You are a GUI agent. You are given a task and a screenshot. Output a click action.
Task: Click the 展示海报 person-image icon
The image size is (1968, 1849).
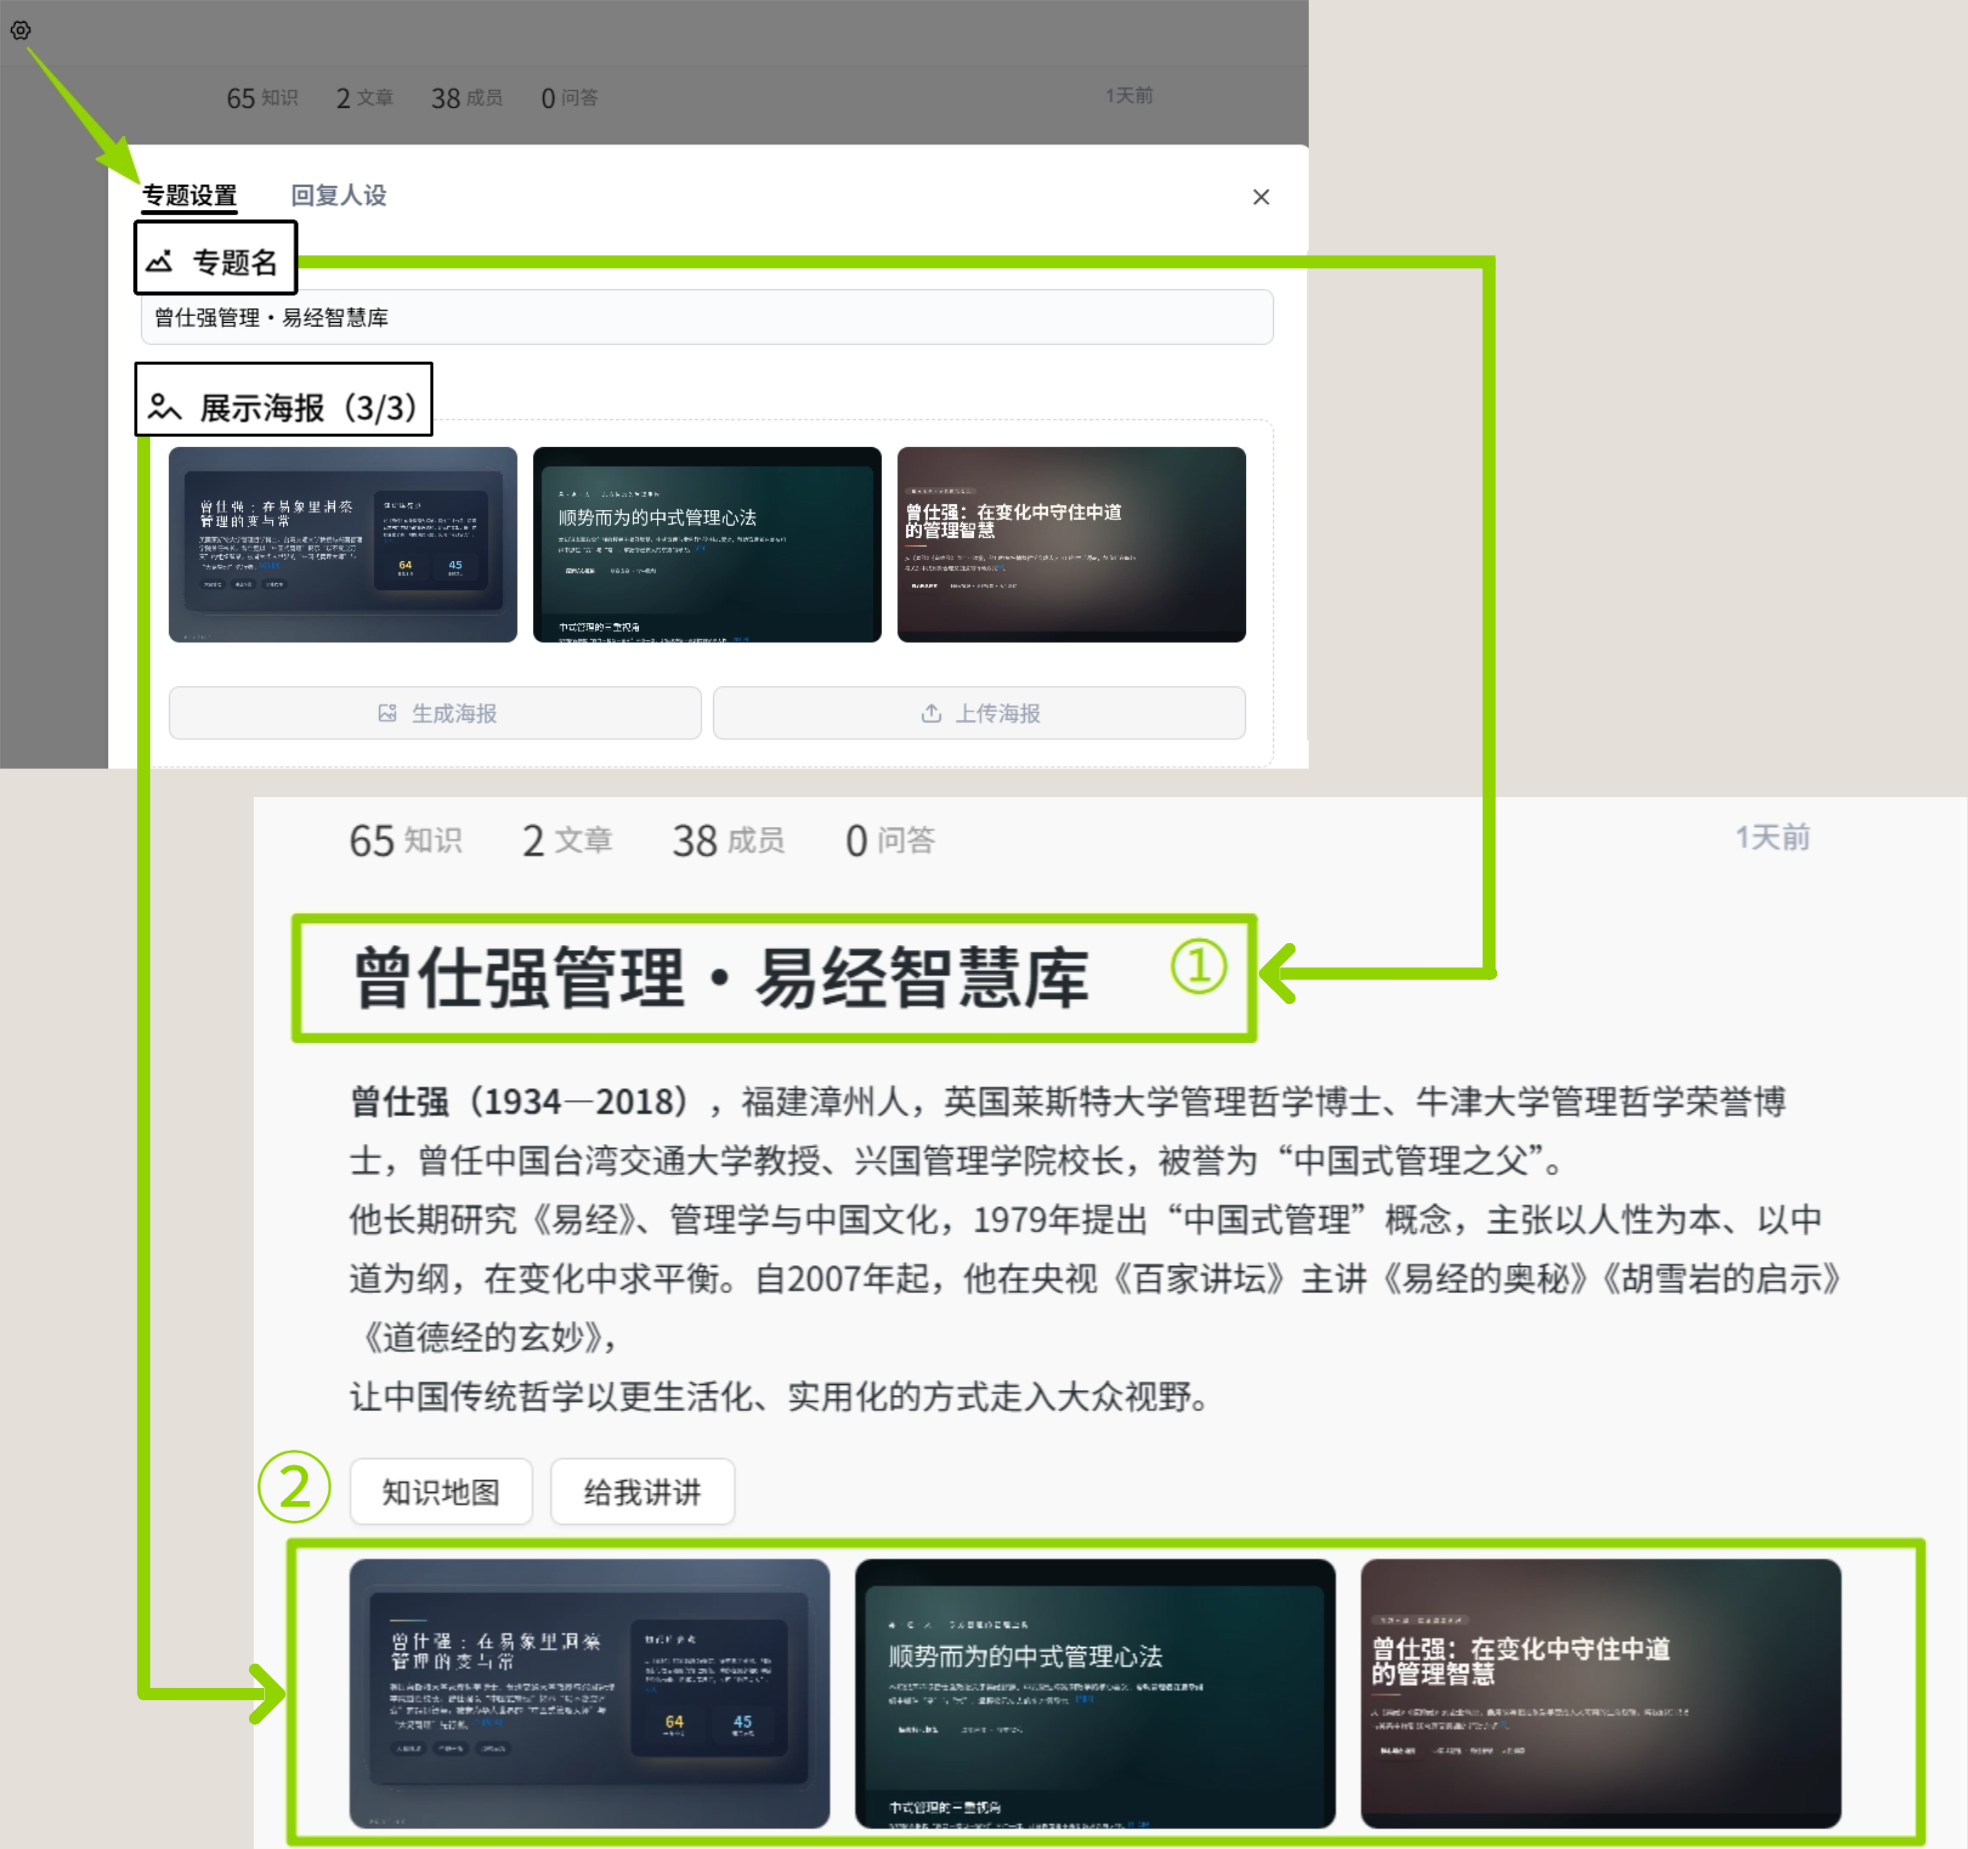[x=164, y=407]
